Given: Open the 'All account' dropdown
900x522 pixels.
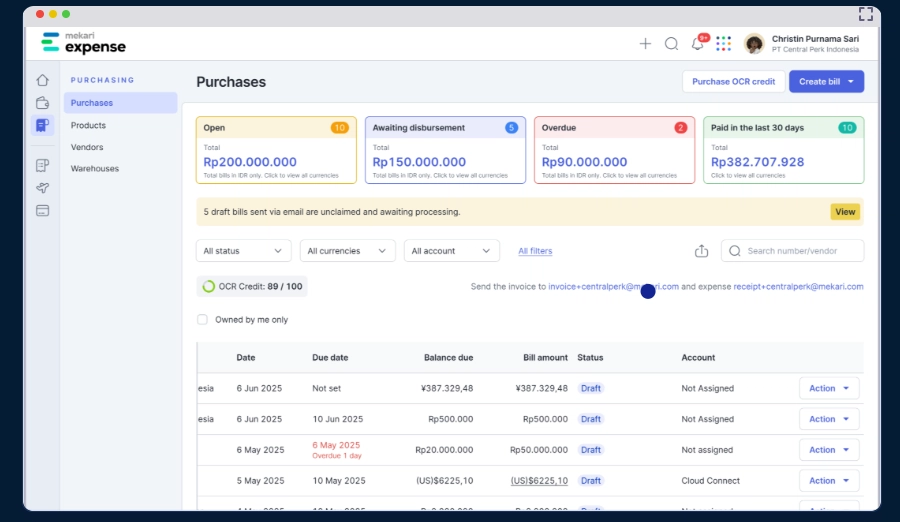Looking at the screenshot, I should [x=451, y=251].
